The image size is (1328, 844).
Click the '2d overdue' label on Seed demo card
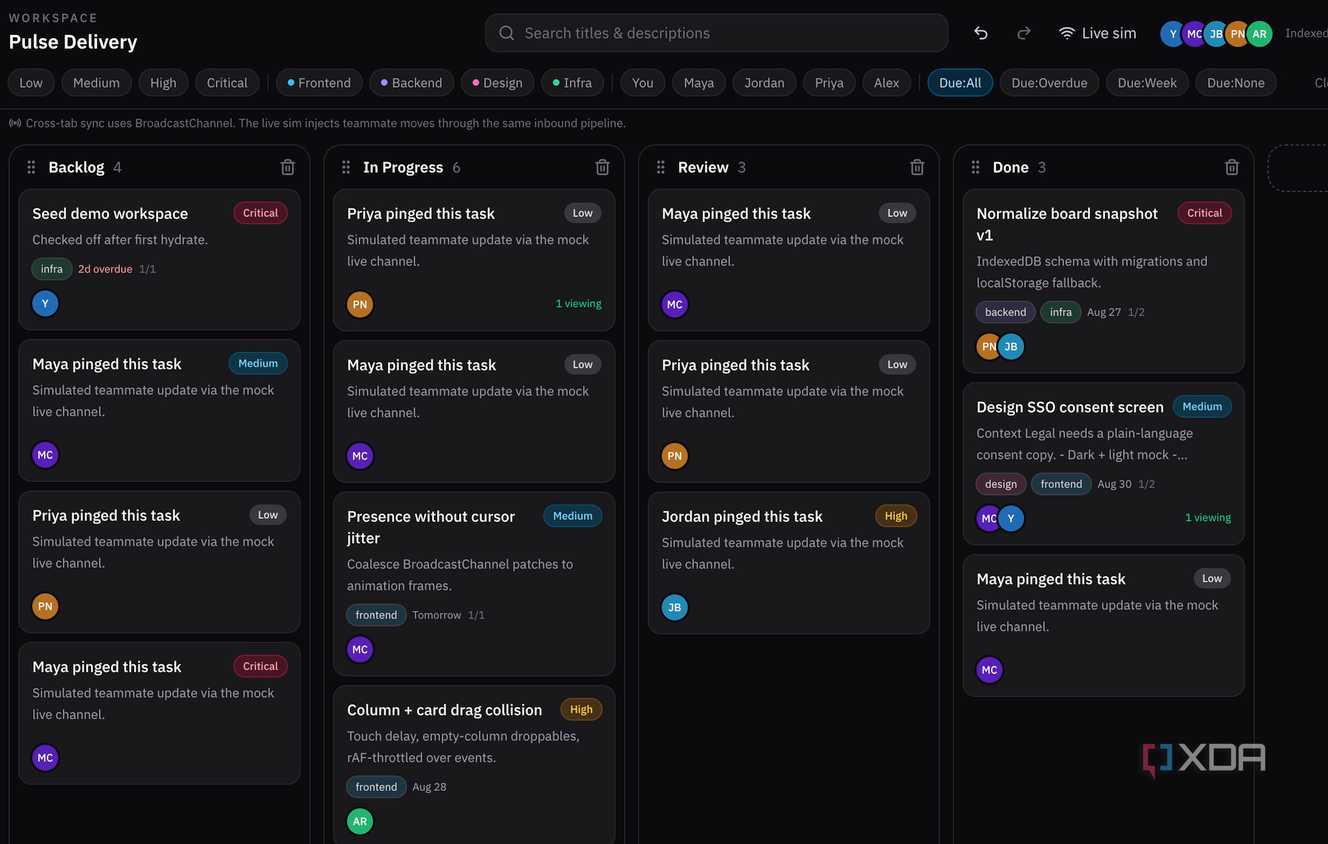(x=105, y=269)
